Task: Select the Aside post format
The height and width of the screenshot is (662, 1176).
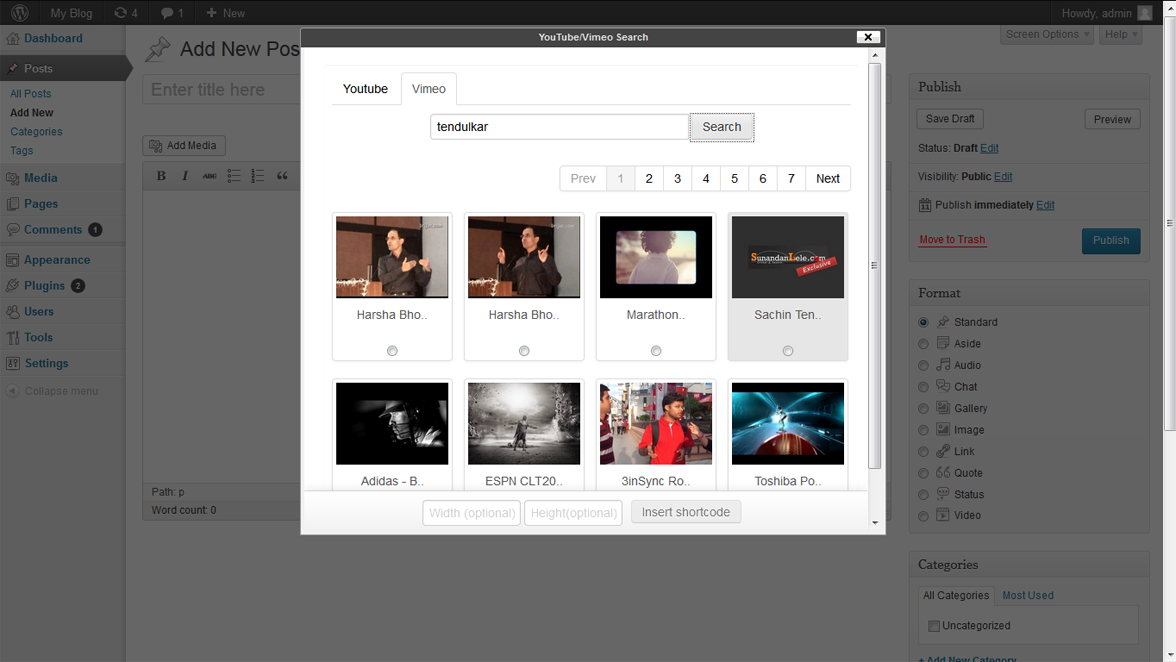Action: (923, 344)
